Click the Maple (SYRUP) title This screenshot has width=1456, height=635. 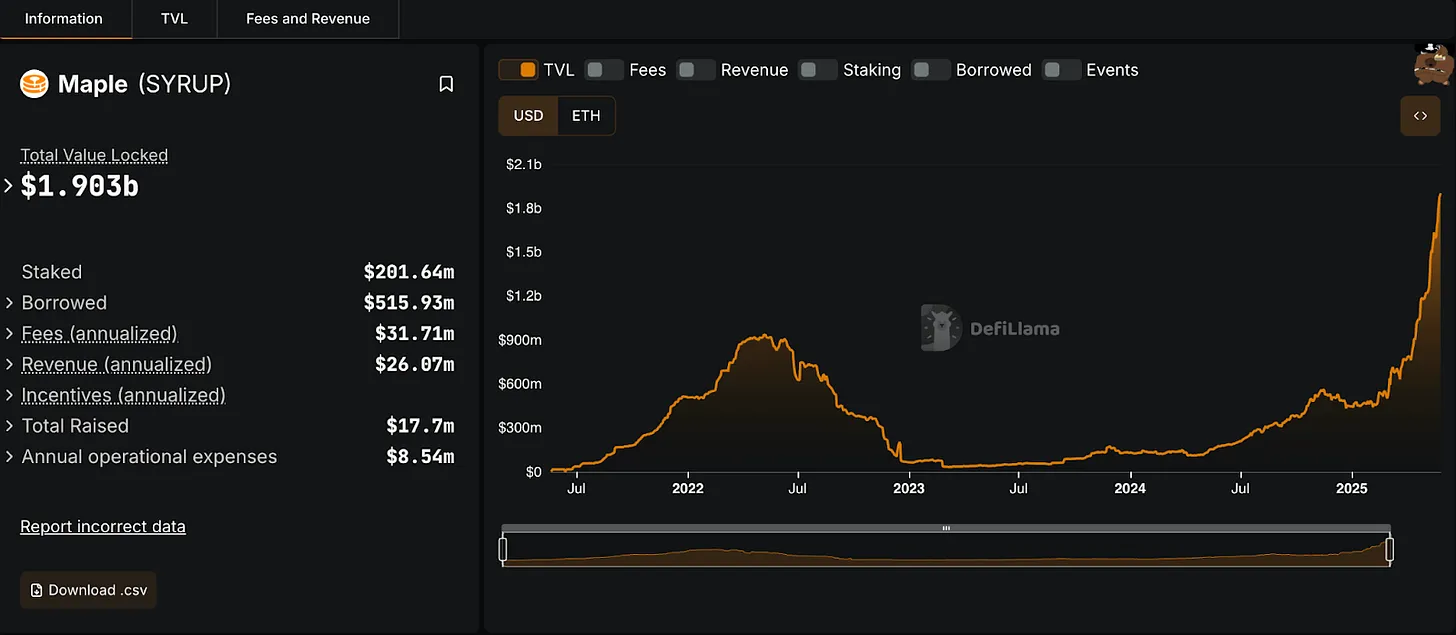[144, 84]
